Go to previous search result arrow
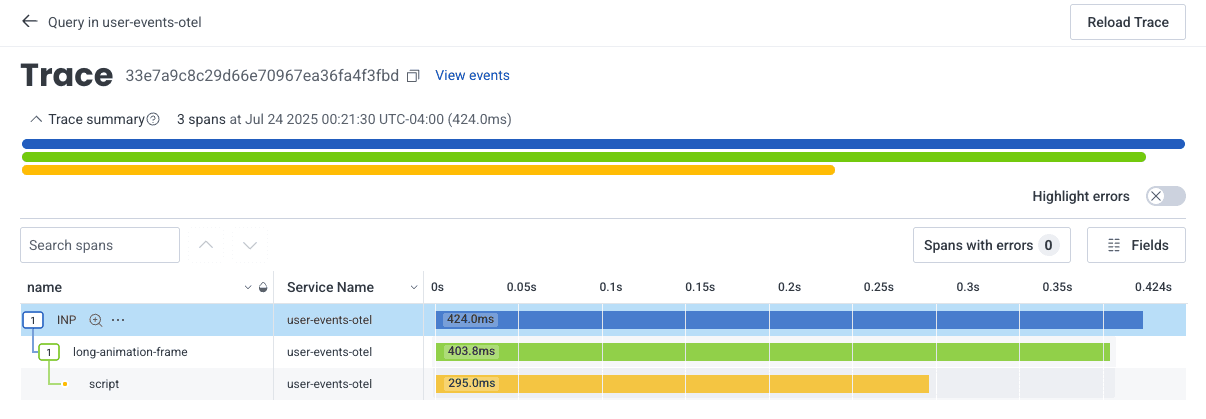Viewport: 1206px width, 419px height. (206, 245)
